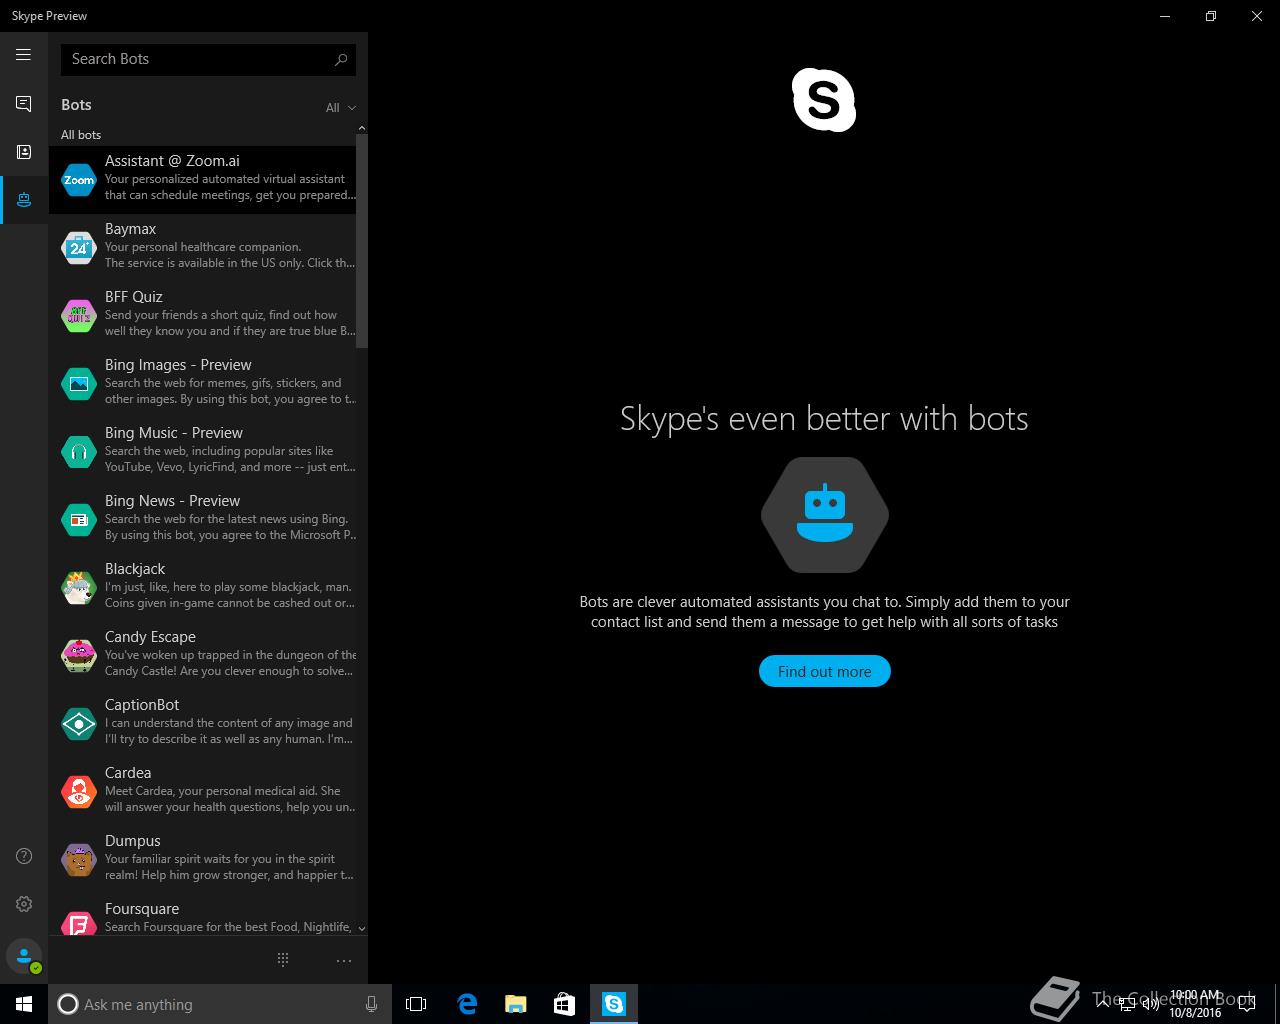This screenshot has width=1280, height=1024.
Task: Click the Skype taskbar icon
Action: [x=613, y=1004]
